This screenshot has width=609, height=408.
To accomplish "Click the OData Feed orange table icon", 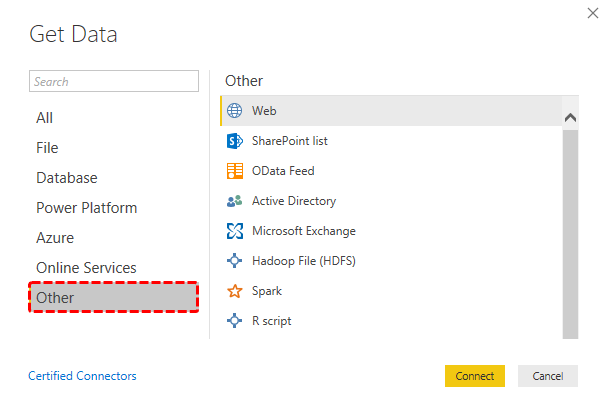I will pyautogui.click(x=235, y=171).
